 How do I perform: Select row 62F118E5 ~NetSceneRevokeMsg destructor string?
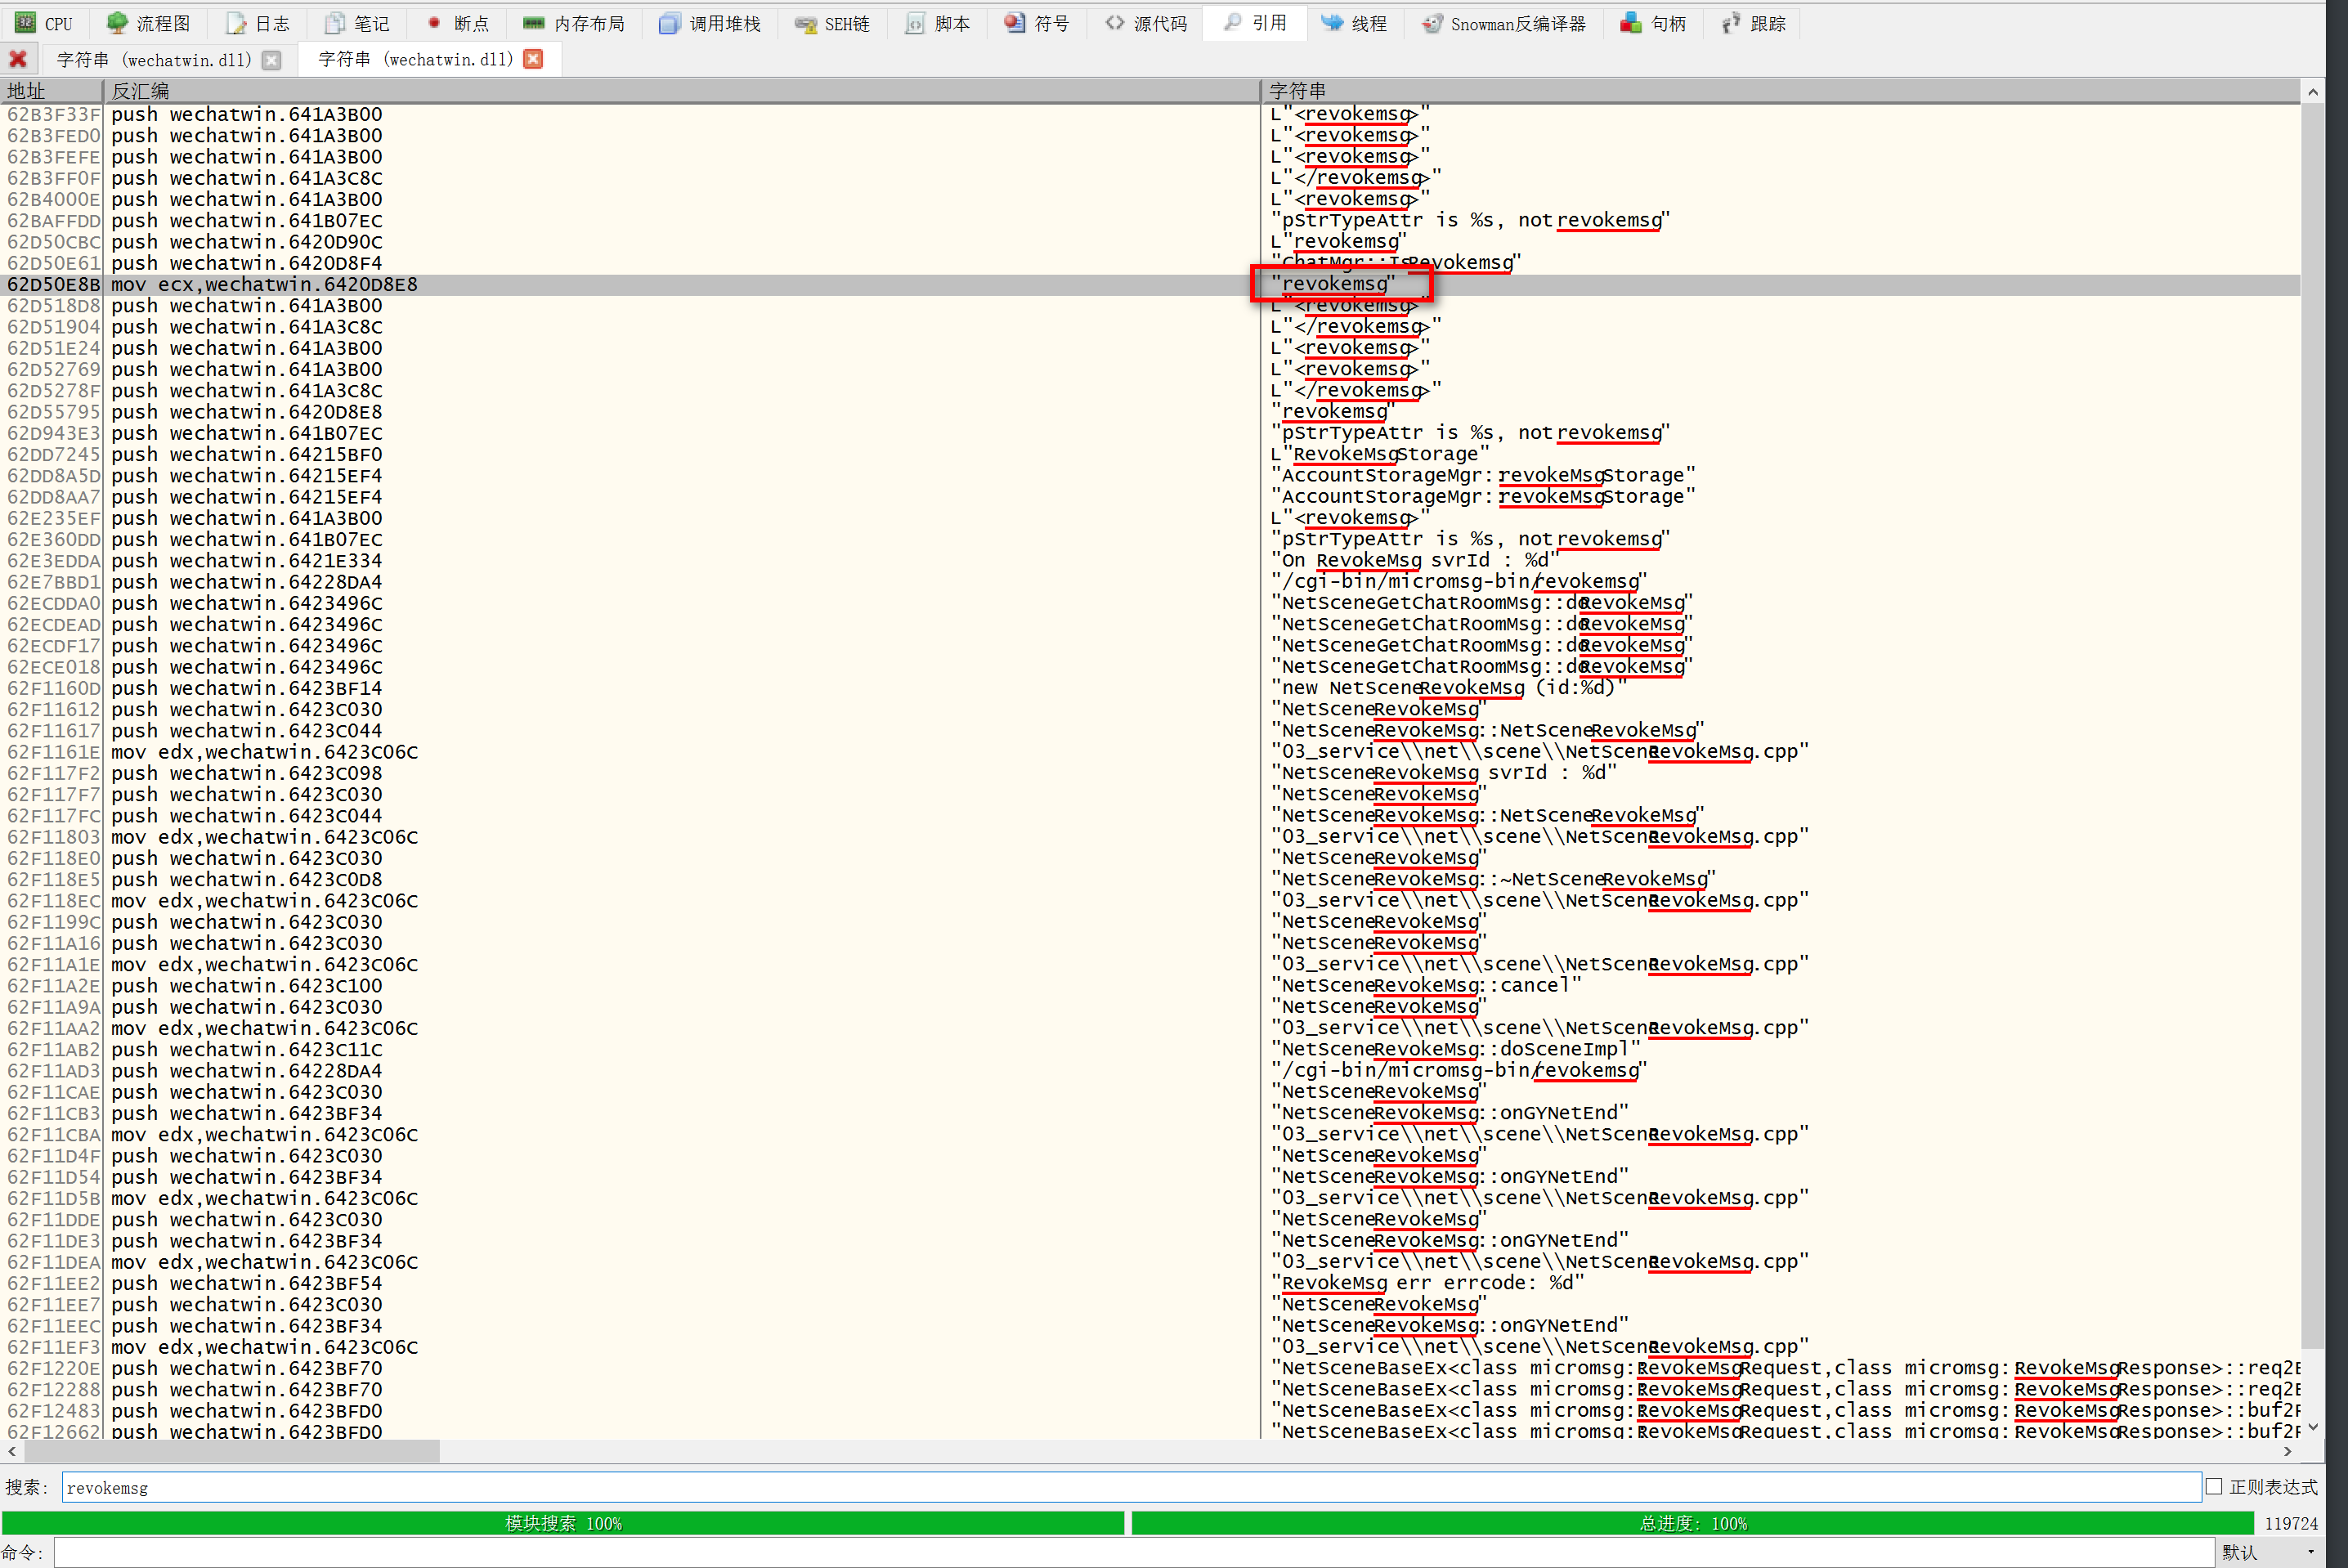pyautogui.click(x=1150, y=880)
